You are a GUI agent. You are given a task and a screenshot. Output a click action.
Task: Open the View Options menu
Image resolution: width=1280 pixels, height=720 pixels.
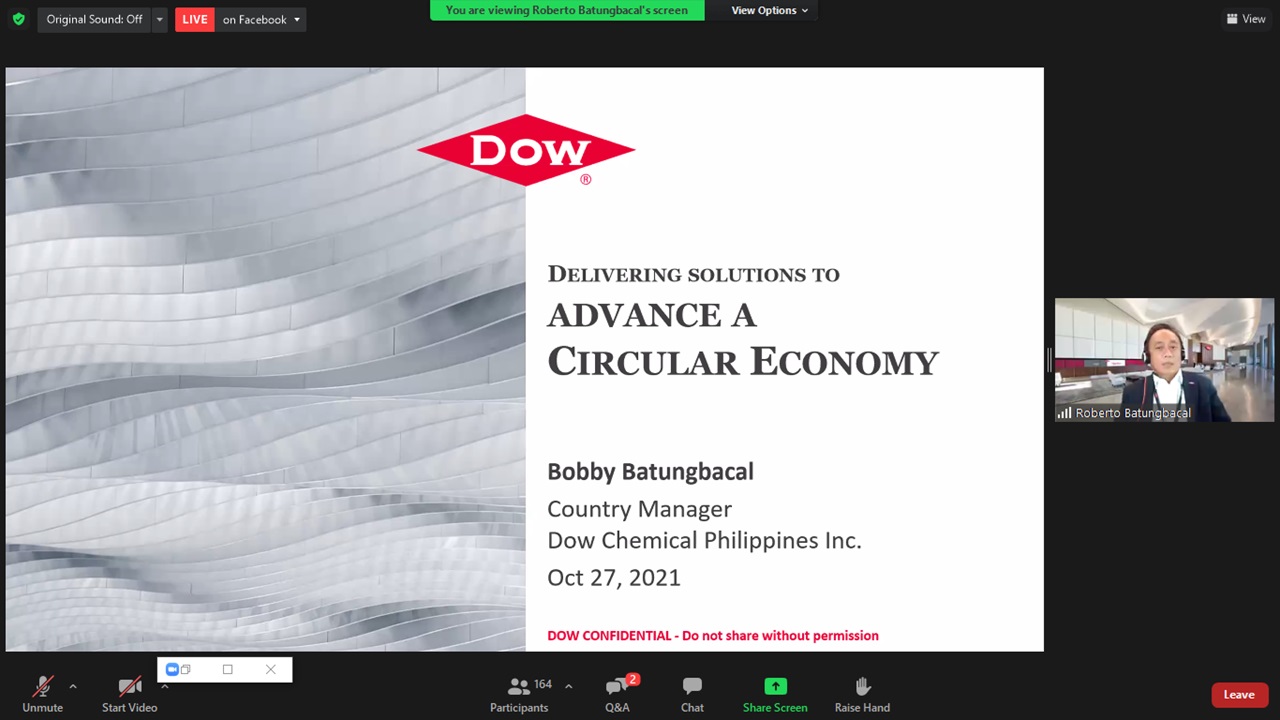[769, 10]
